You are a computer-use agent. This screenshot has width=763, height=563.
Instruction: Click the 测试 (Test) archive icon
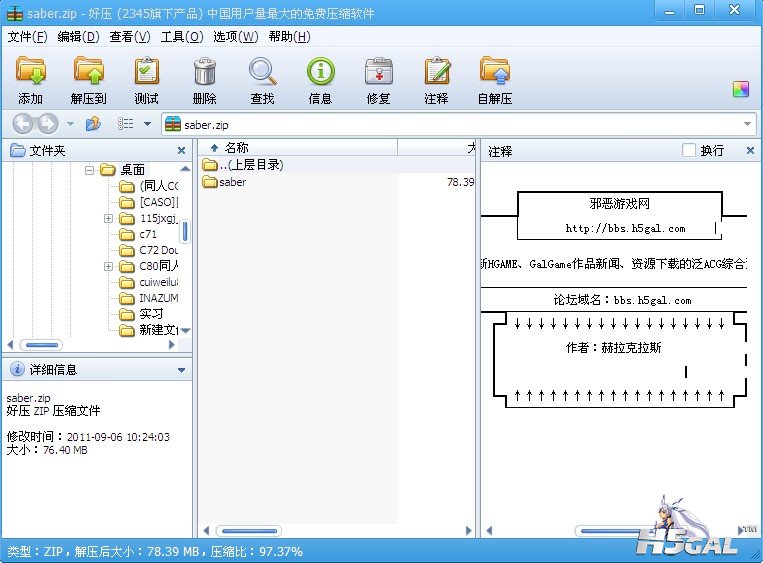tap(146, 73)
